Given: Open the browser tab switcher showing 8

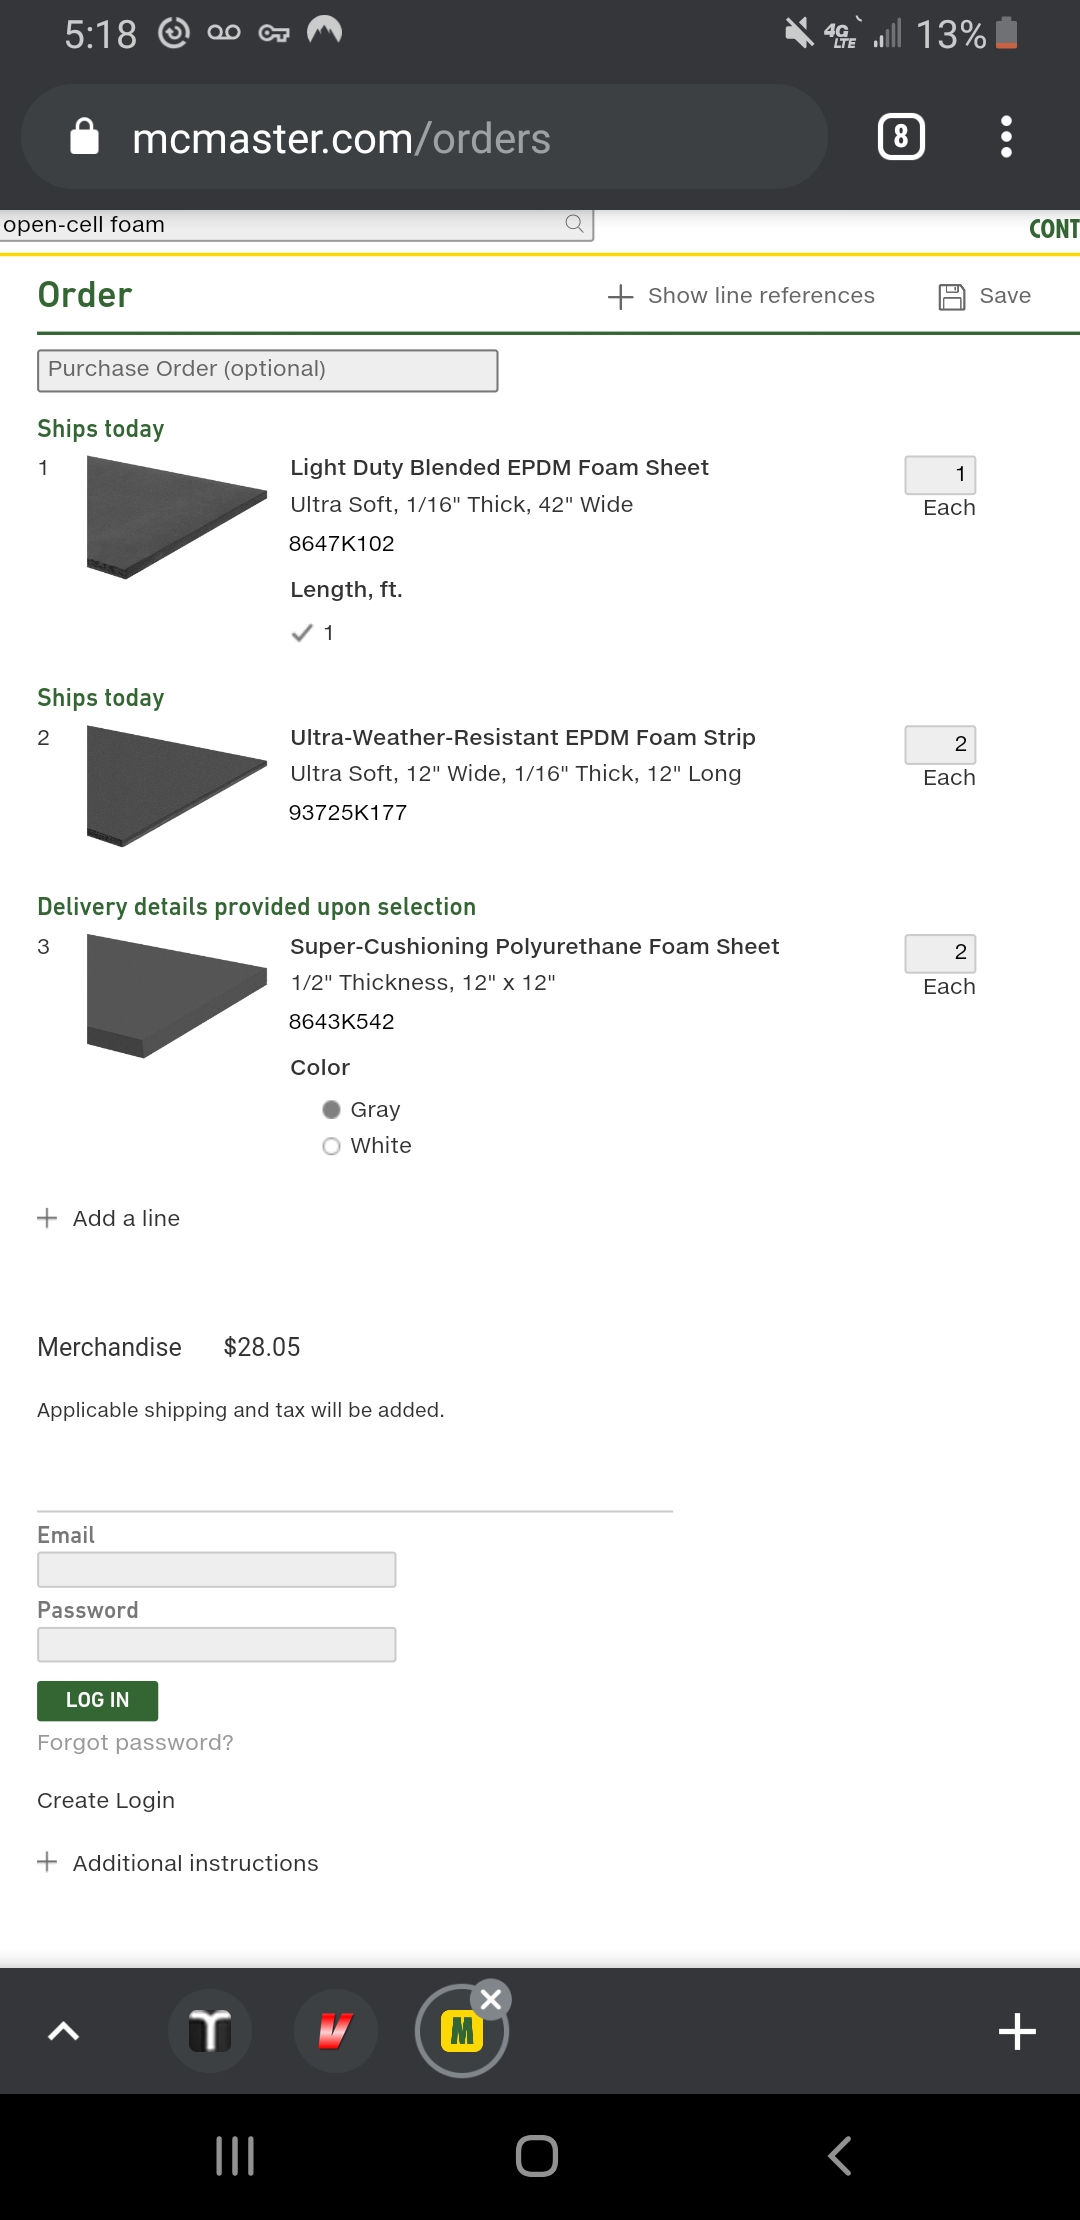Looking at the screenshot, I should pyautogui.click(x=901, y=137).
